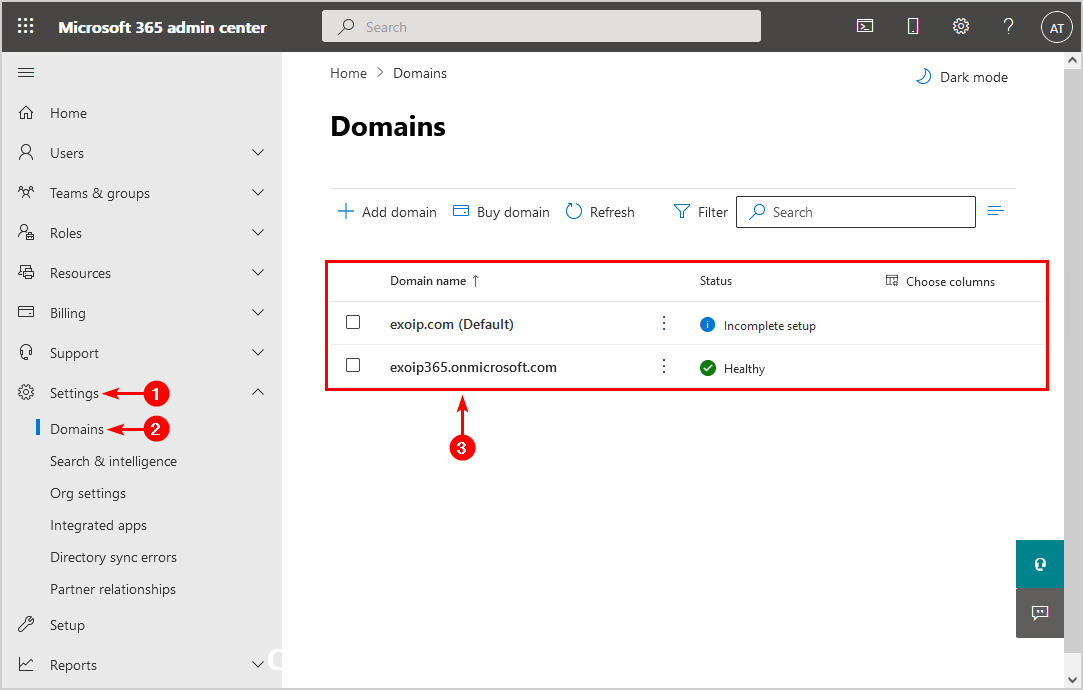Click the Healthy status text

point(744,369)
